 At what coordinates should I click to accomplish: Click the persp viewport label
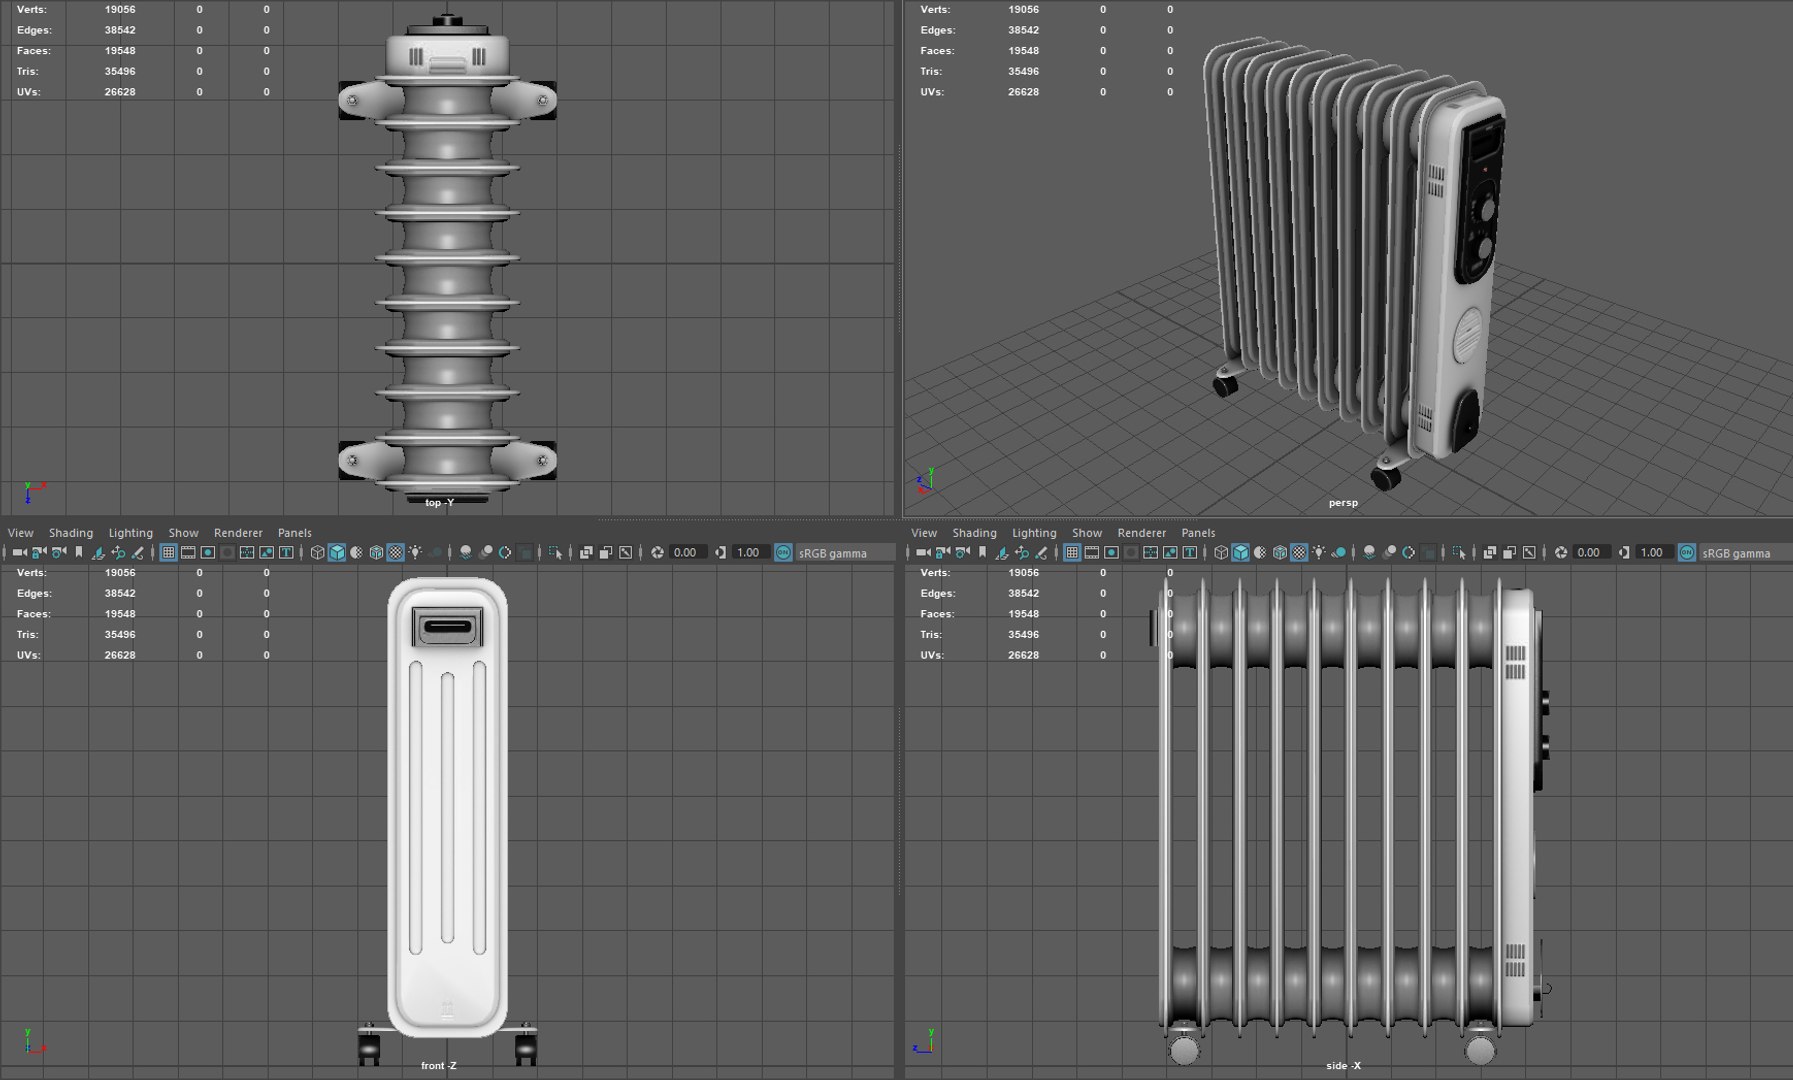click(x=1343, y=503)
